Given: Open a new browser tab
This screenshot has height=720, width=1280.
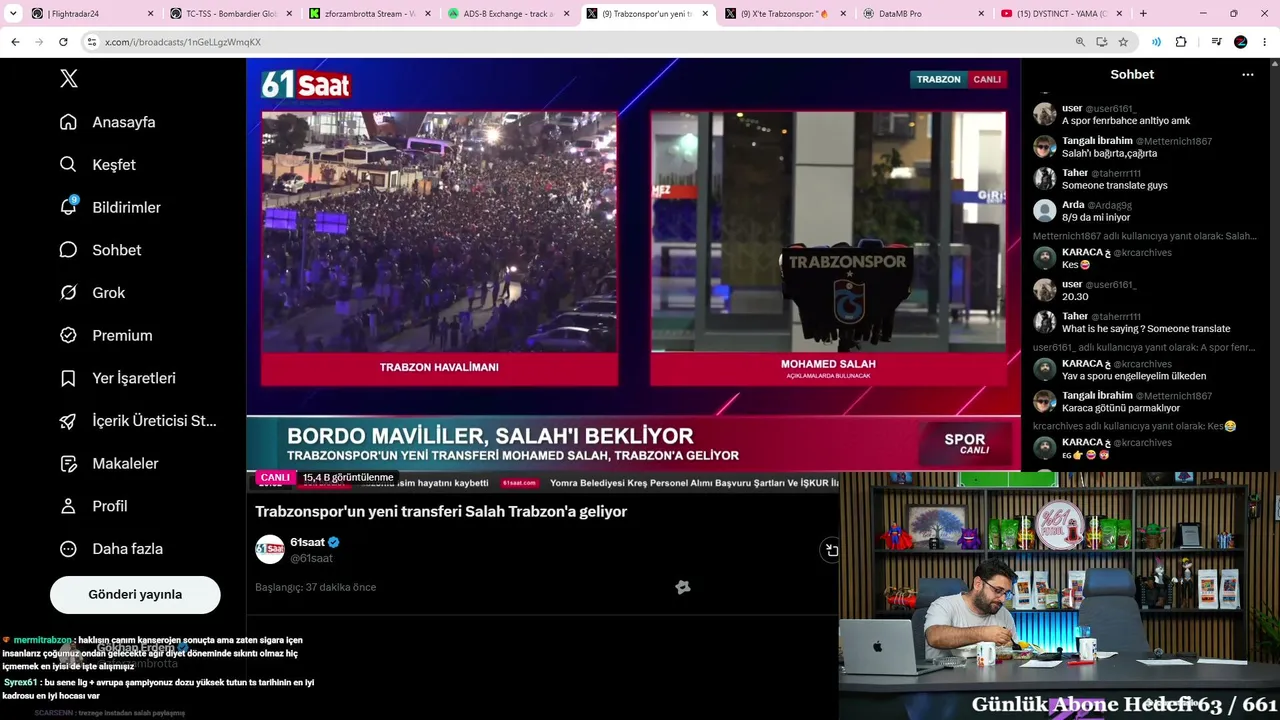Looking at the screenshot, I should (1143, 14).
